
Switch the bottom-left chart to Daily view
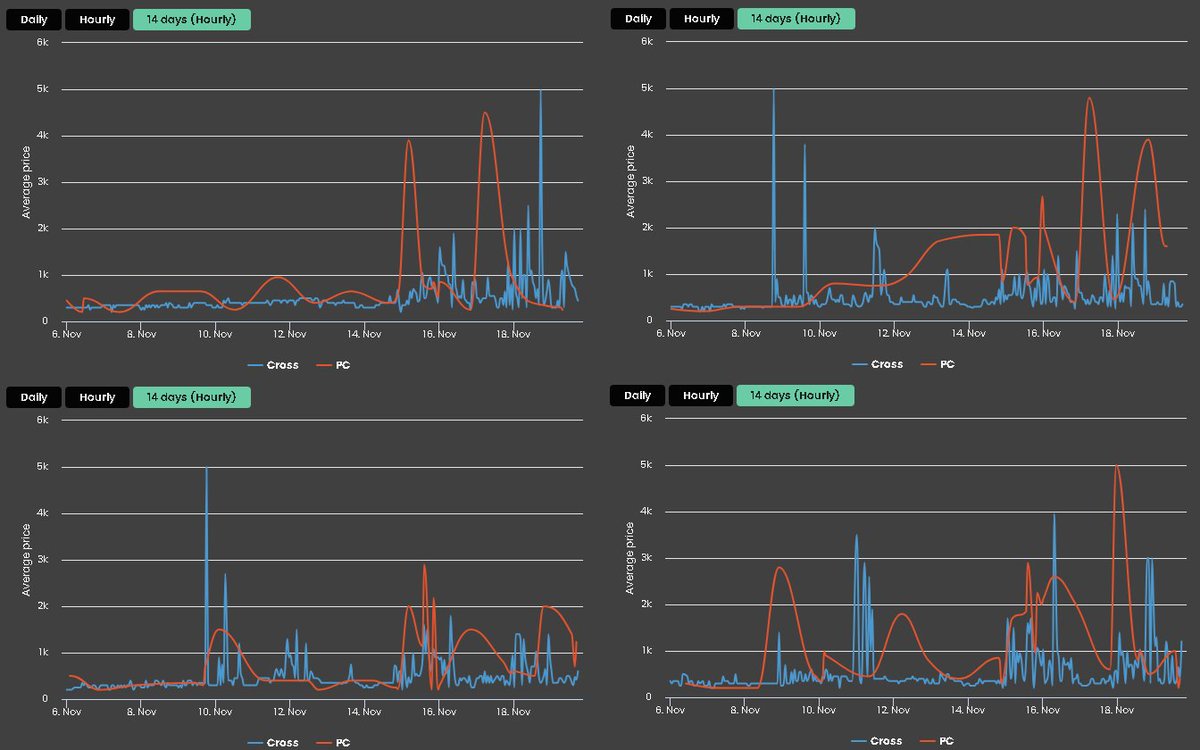point(33,397)
